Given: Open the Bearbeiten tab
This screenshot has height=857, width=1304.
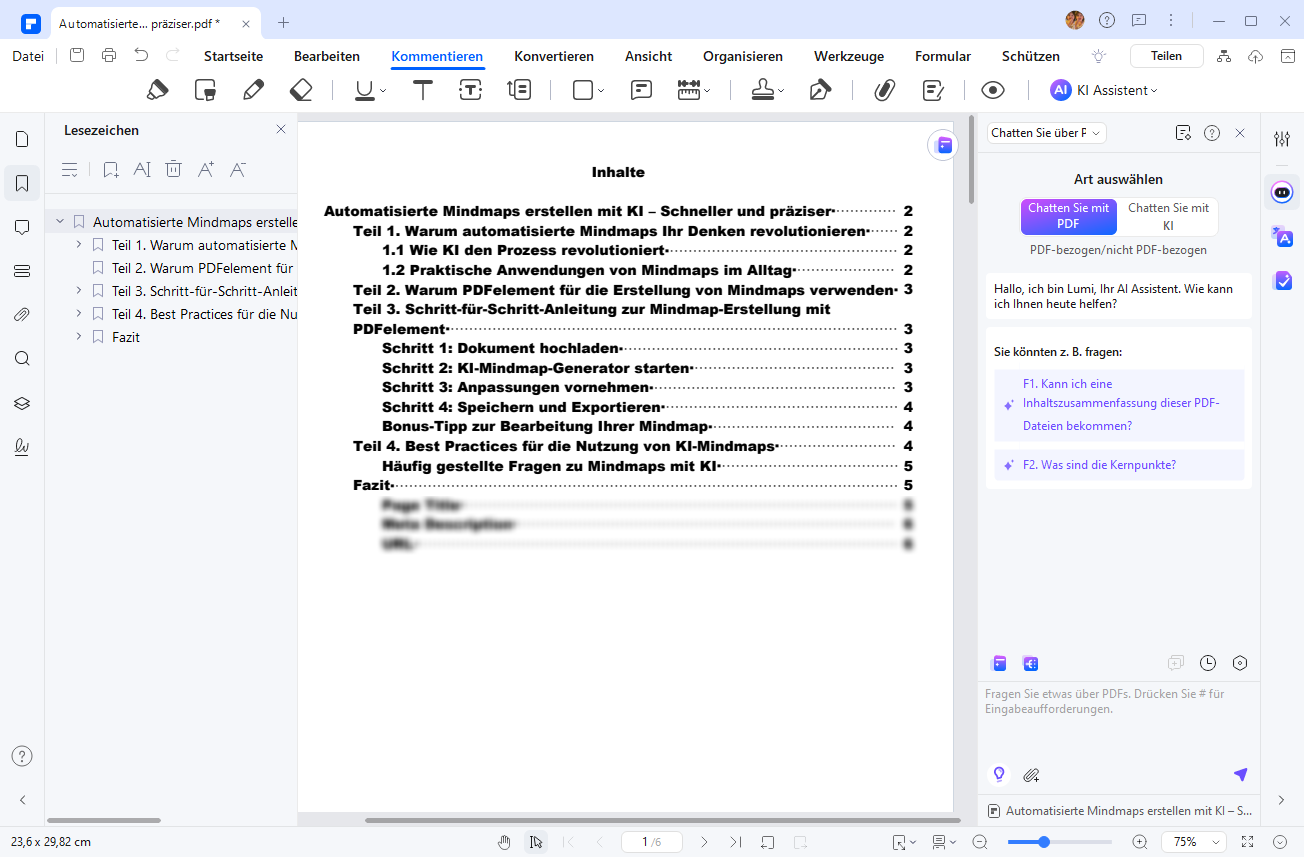Looking at the screenshot, I should click(x=327, y=56).
